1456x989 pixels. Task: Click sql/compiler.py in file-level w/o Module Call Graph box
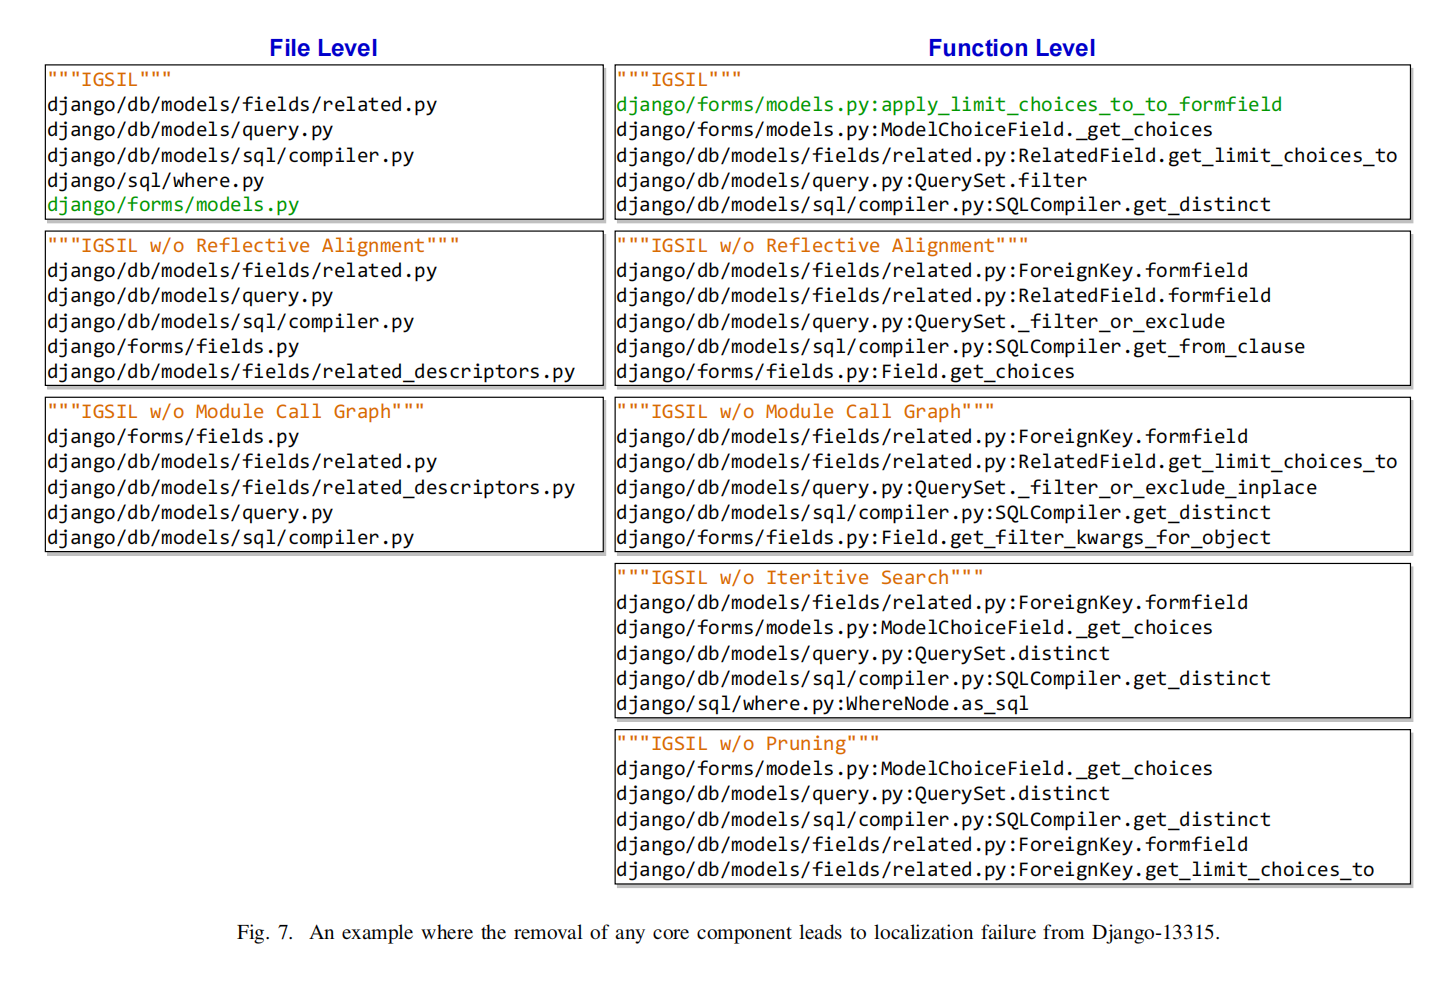point(230,538)
